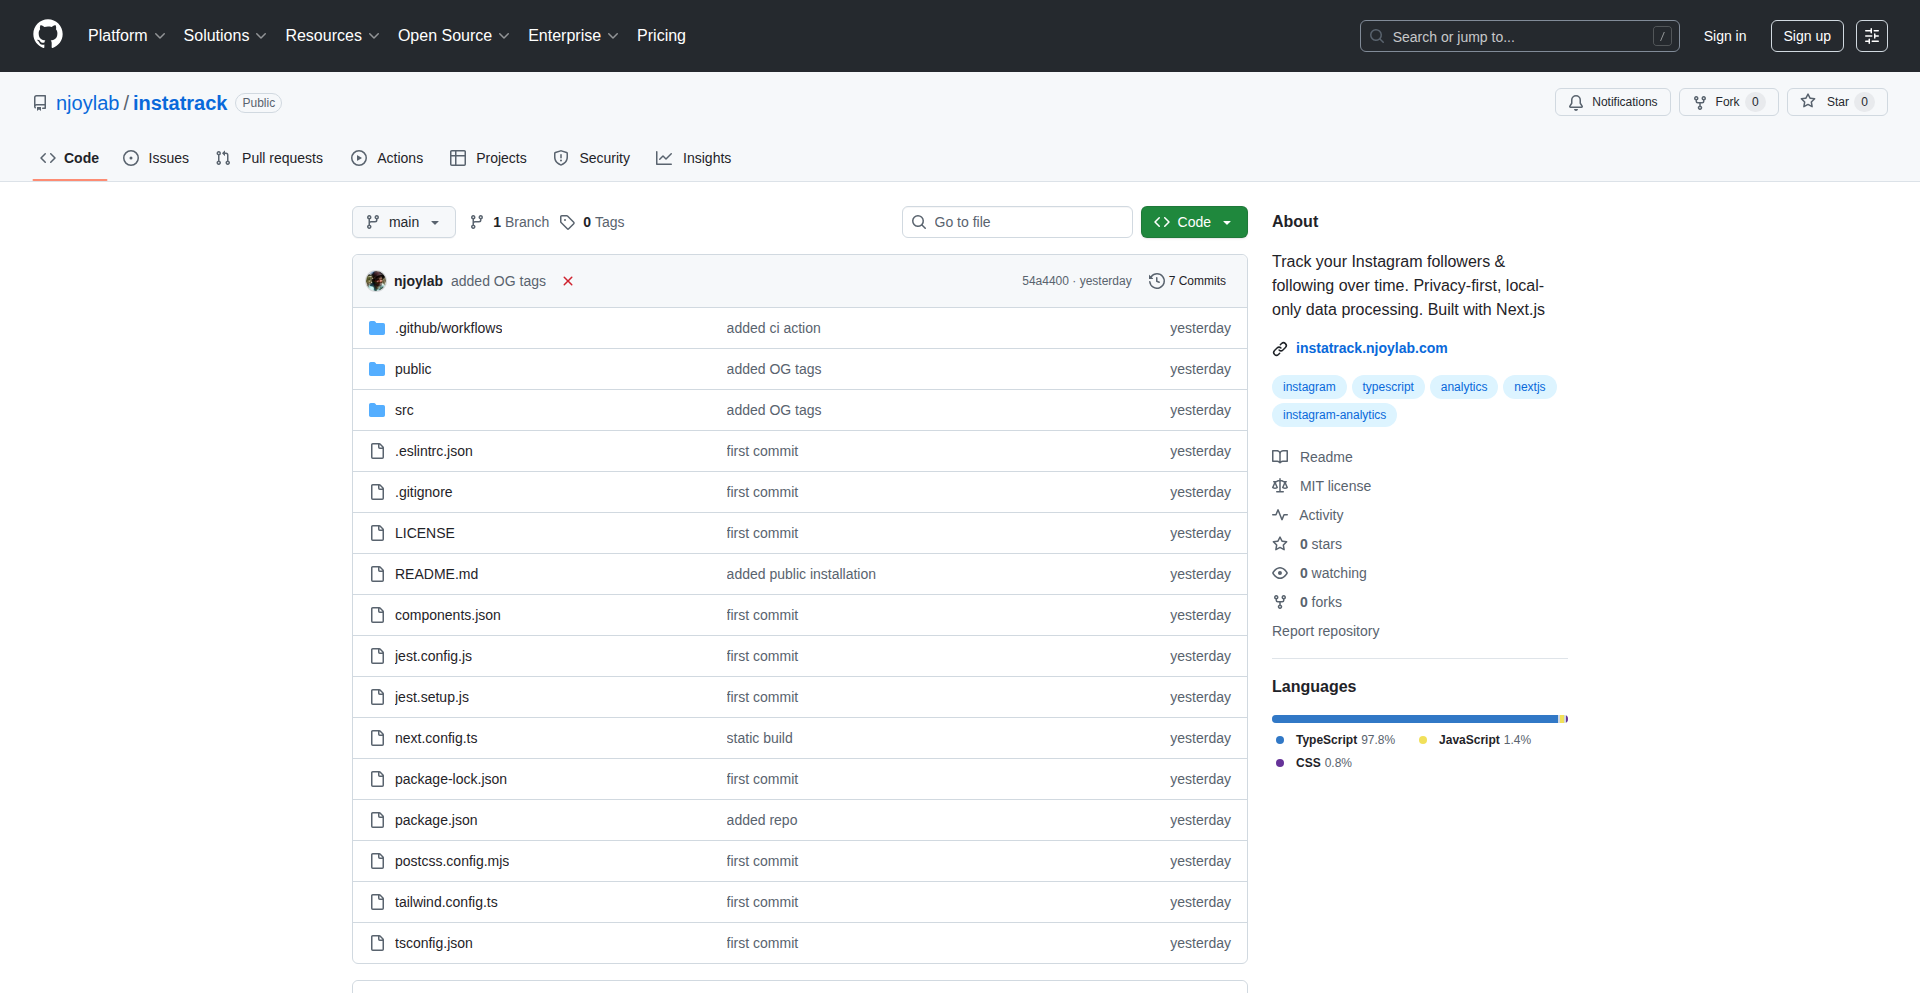The width and height of the screenshot is (1920, 993).
Task: Open the commit history clock icon
Action: point(1157,281)
